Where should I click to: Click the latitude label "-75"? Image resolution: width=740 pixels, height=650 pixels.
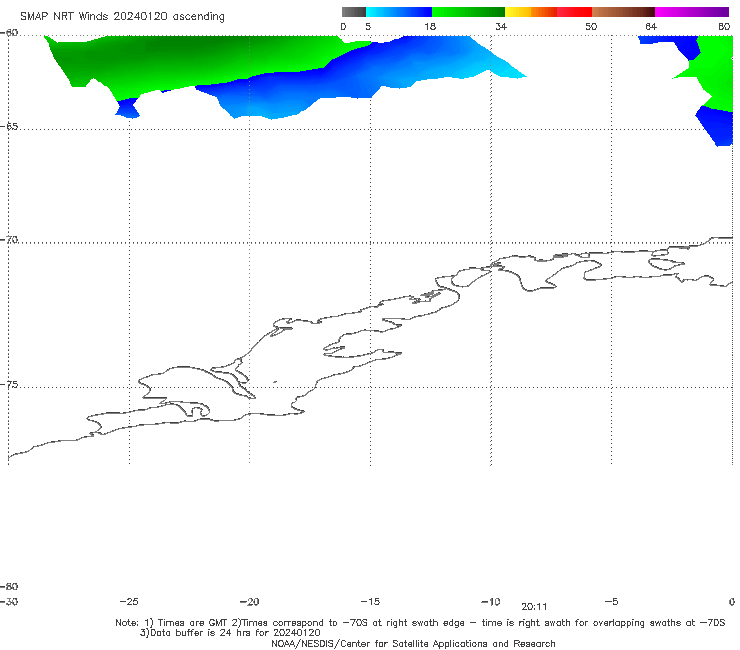click(9, 385)
